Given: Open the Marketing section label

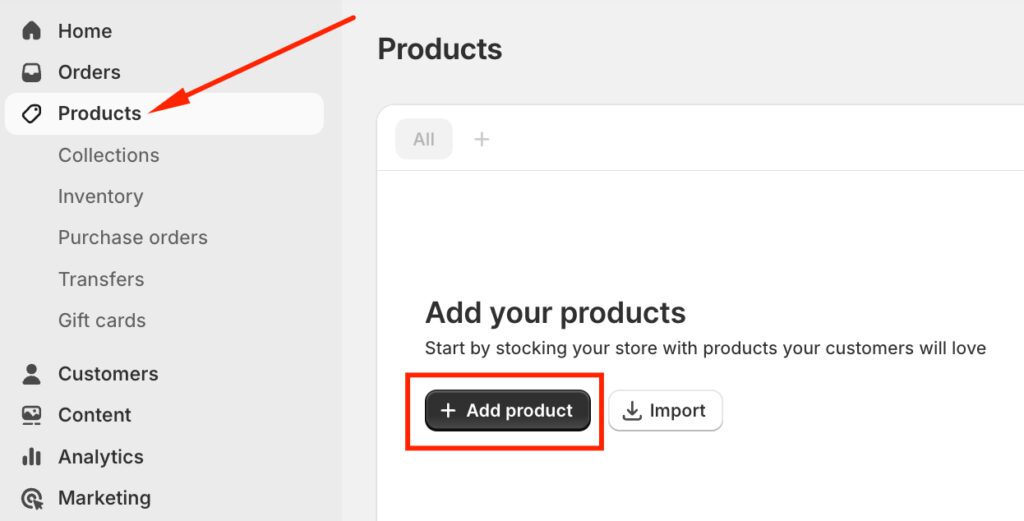Looking at the screenshot, I should (x=104, y=498).
